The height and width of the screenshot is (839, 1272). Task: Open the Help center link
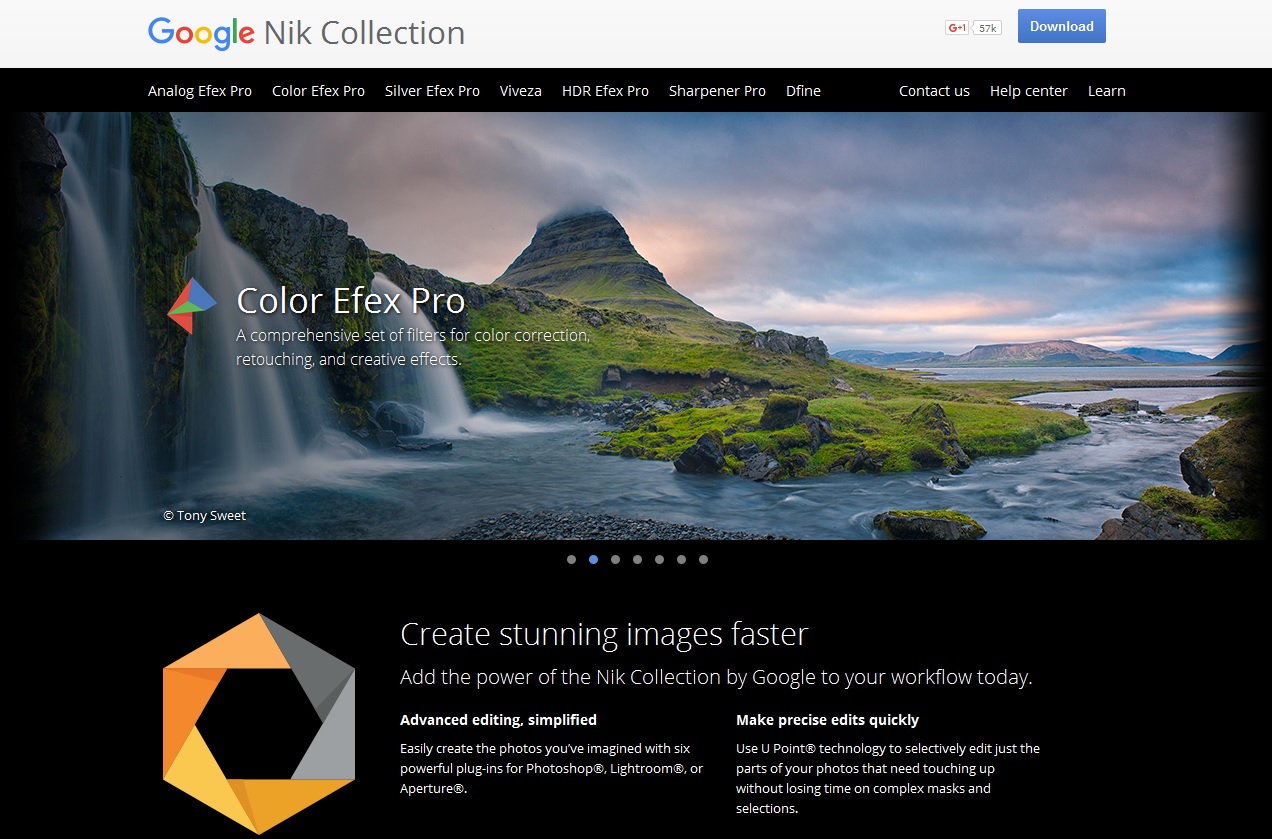pyautogui.click(x=1029, y=91)
